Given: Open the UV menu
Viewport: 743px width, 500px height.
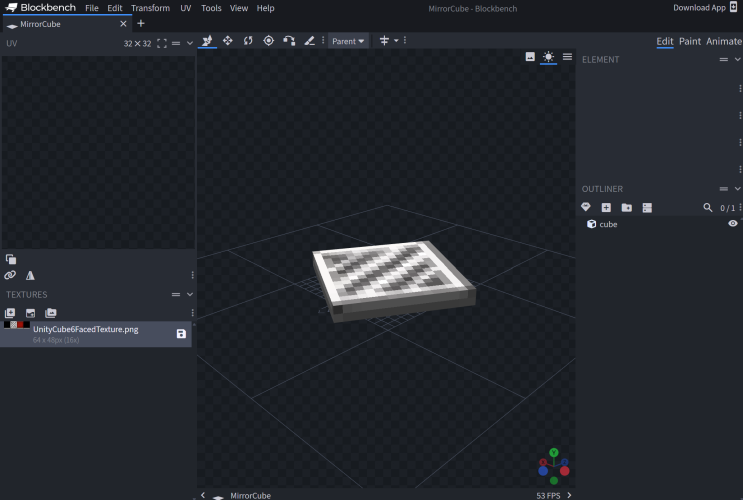Looking at the screenshot, I should pos(186,8).
